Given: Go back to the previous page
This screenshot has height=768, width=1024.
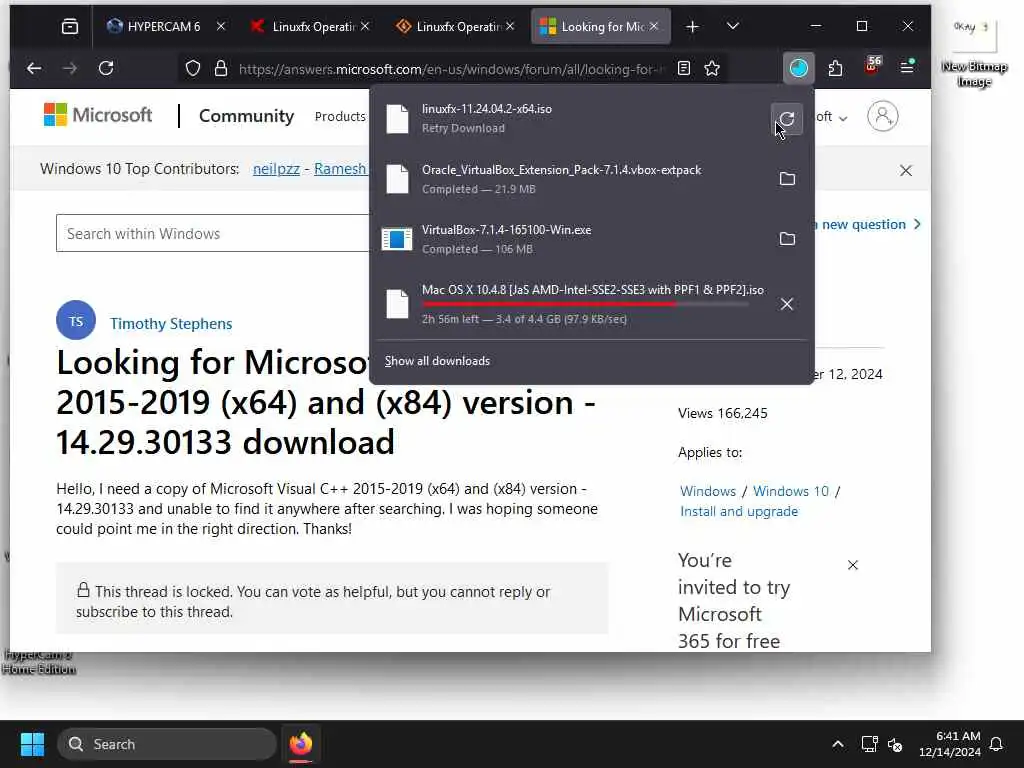Looking at the screenshot, I should coord(34,68).
